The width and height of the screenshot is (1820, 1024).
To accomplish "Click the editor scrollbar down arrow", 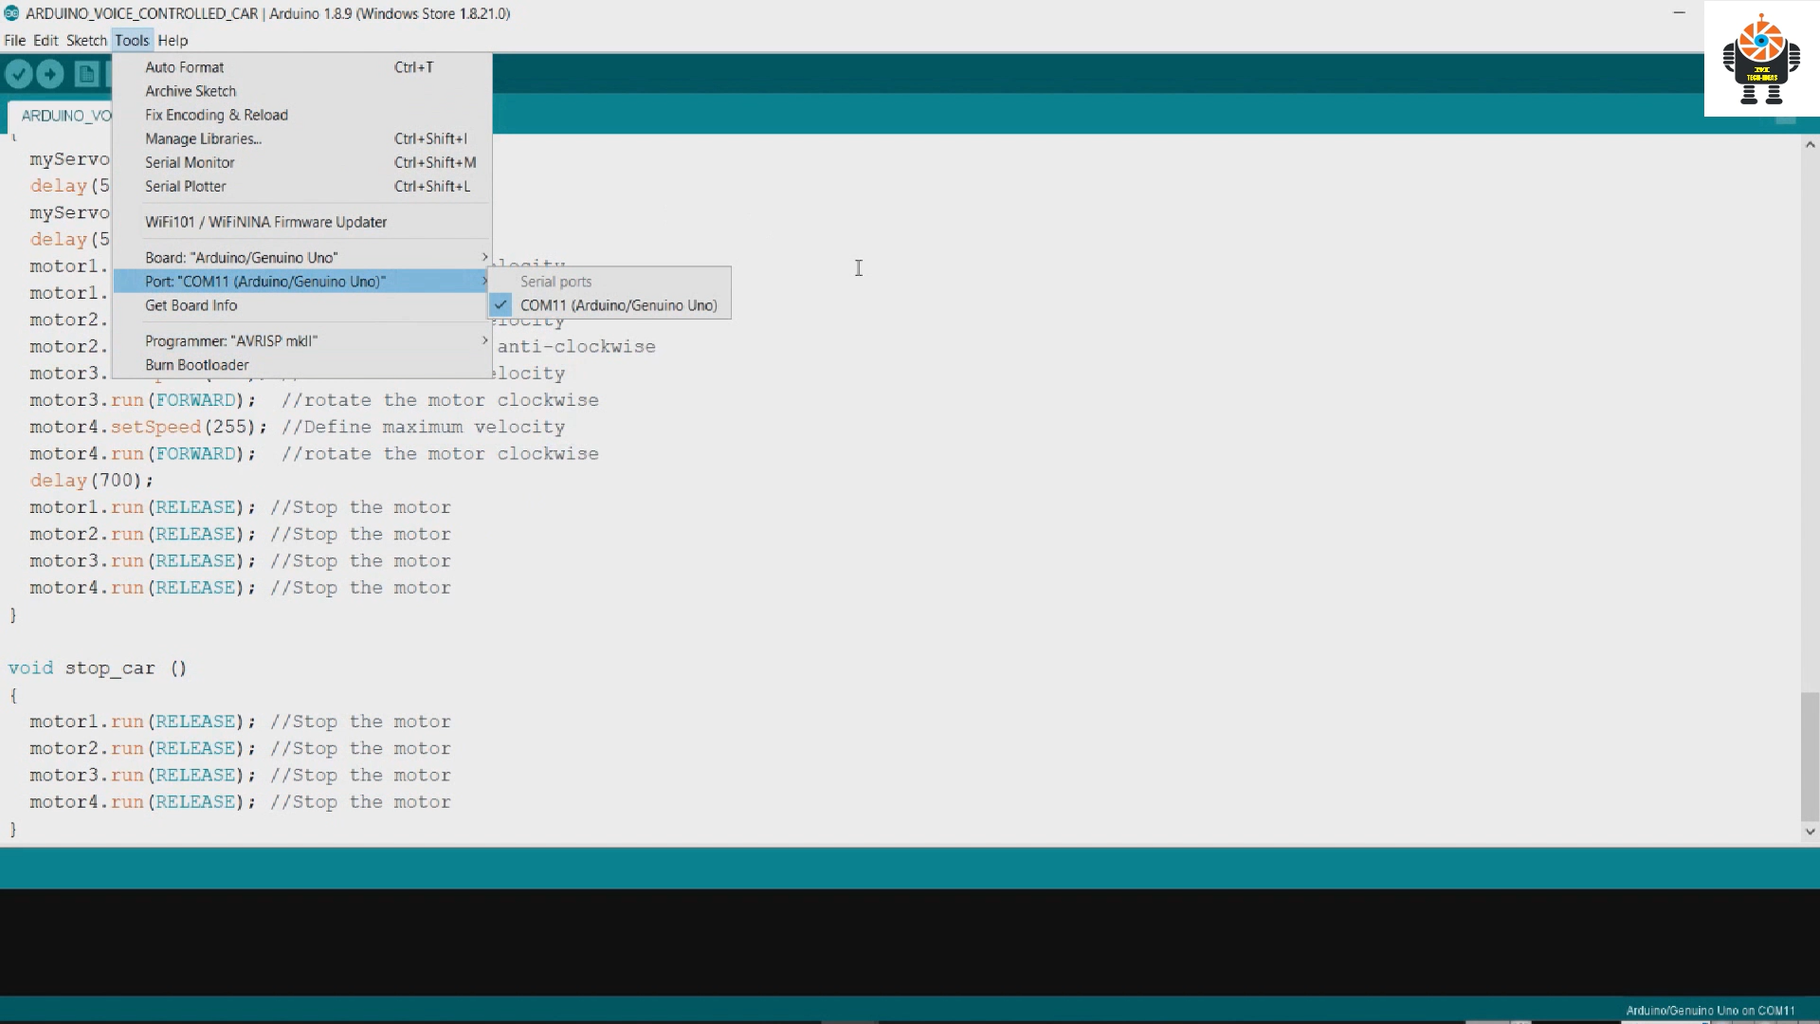I will pyautogui.click(x=1810, y=831).
